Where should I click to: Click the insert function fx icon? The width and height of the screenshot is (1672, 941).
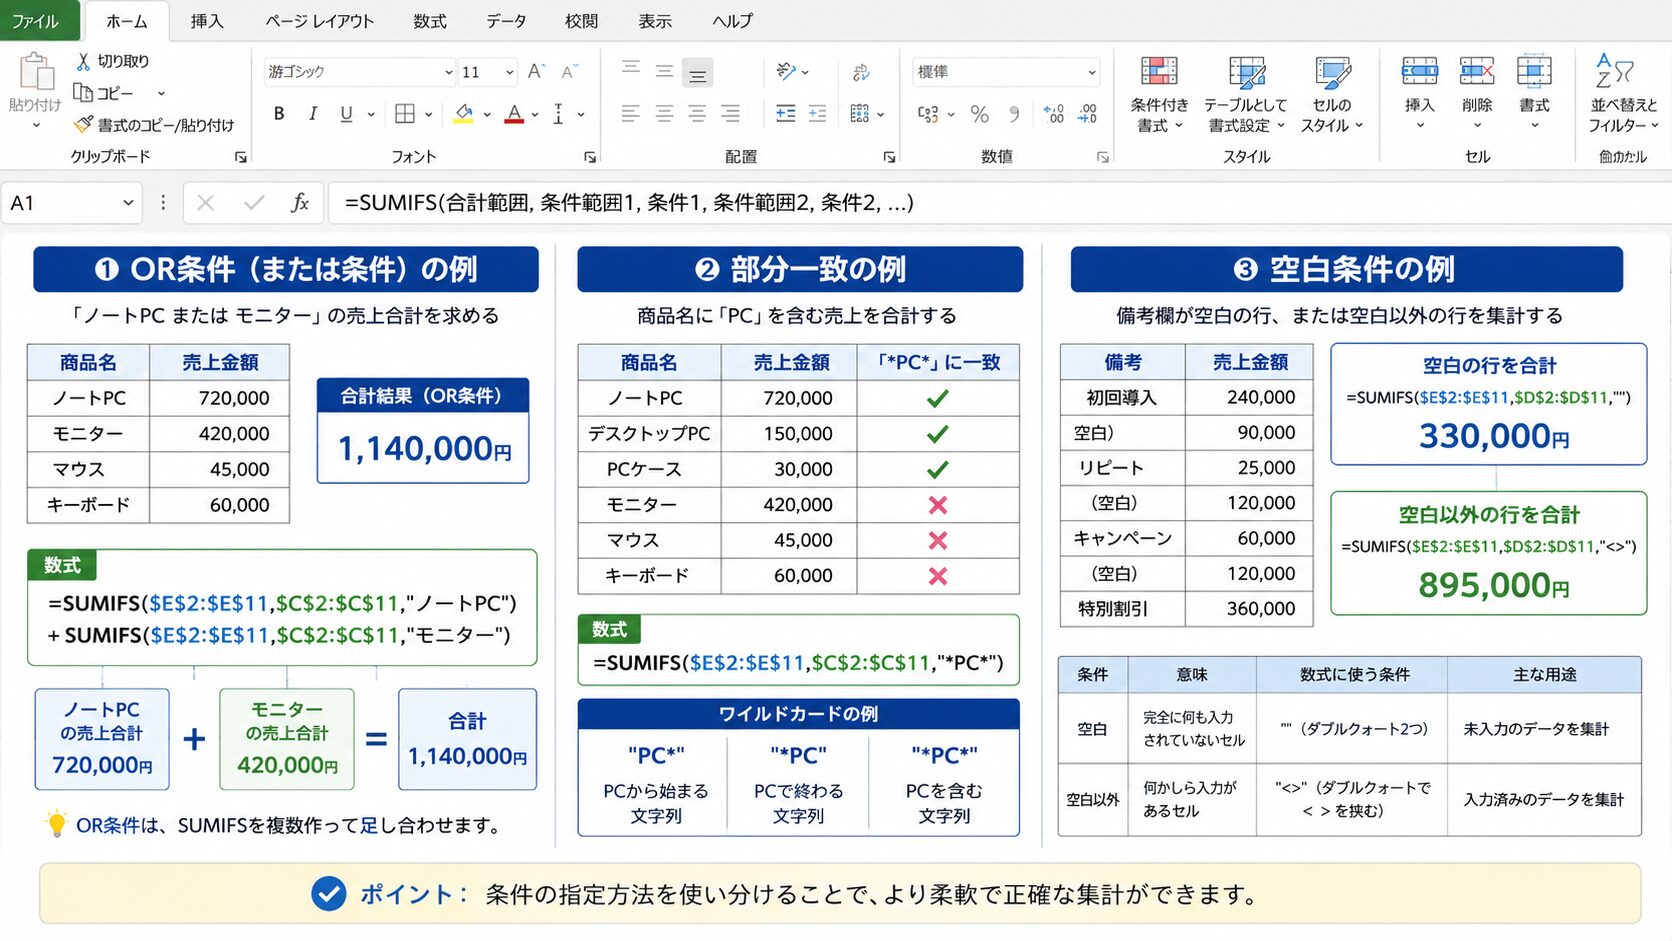[299, 203]
